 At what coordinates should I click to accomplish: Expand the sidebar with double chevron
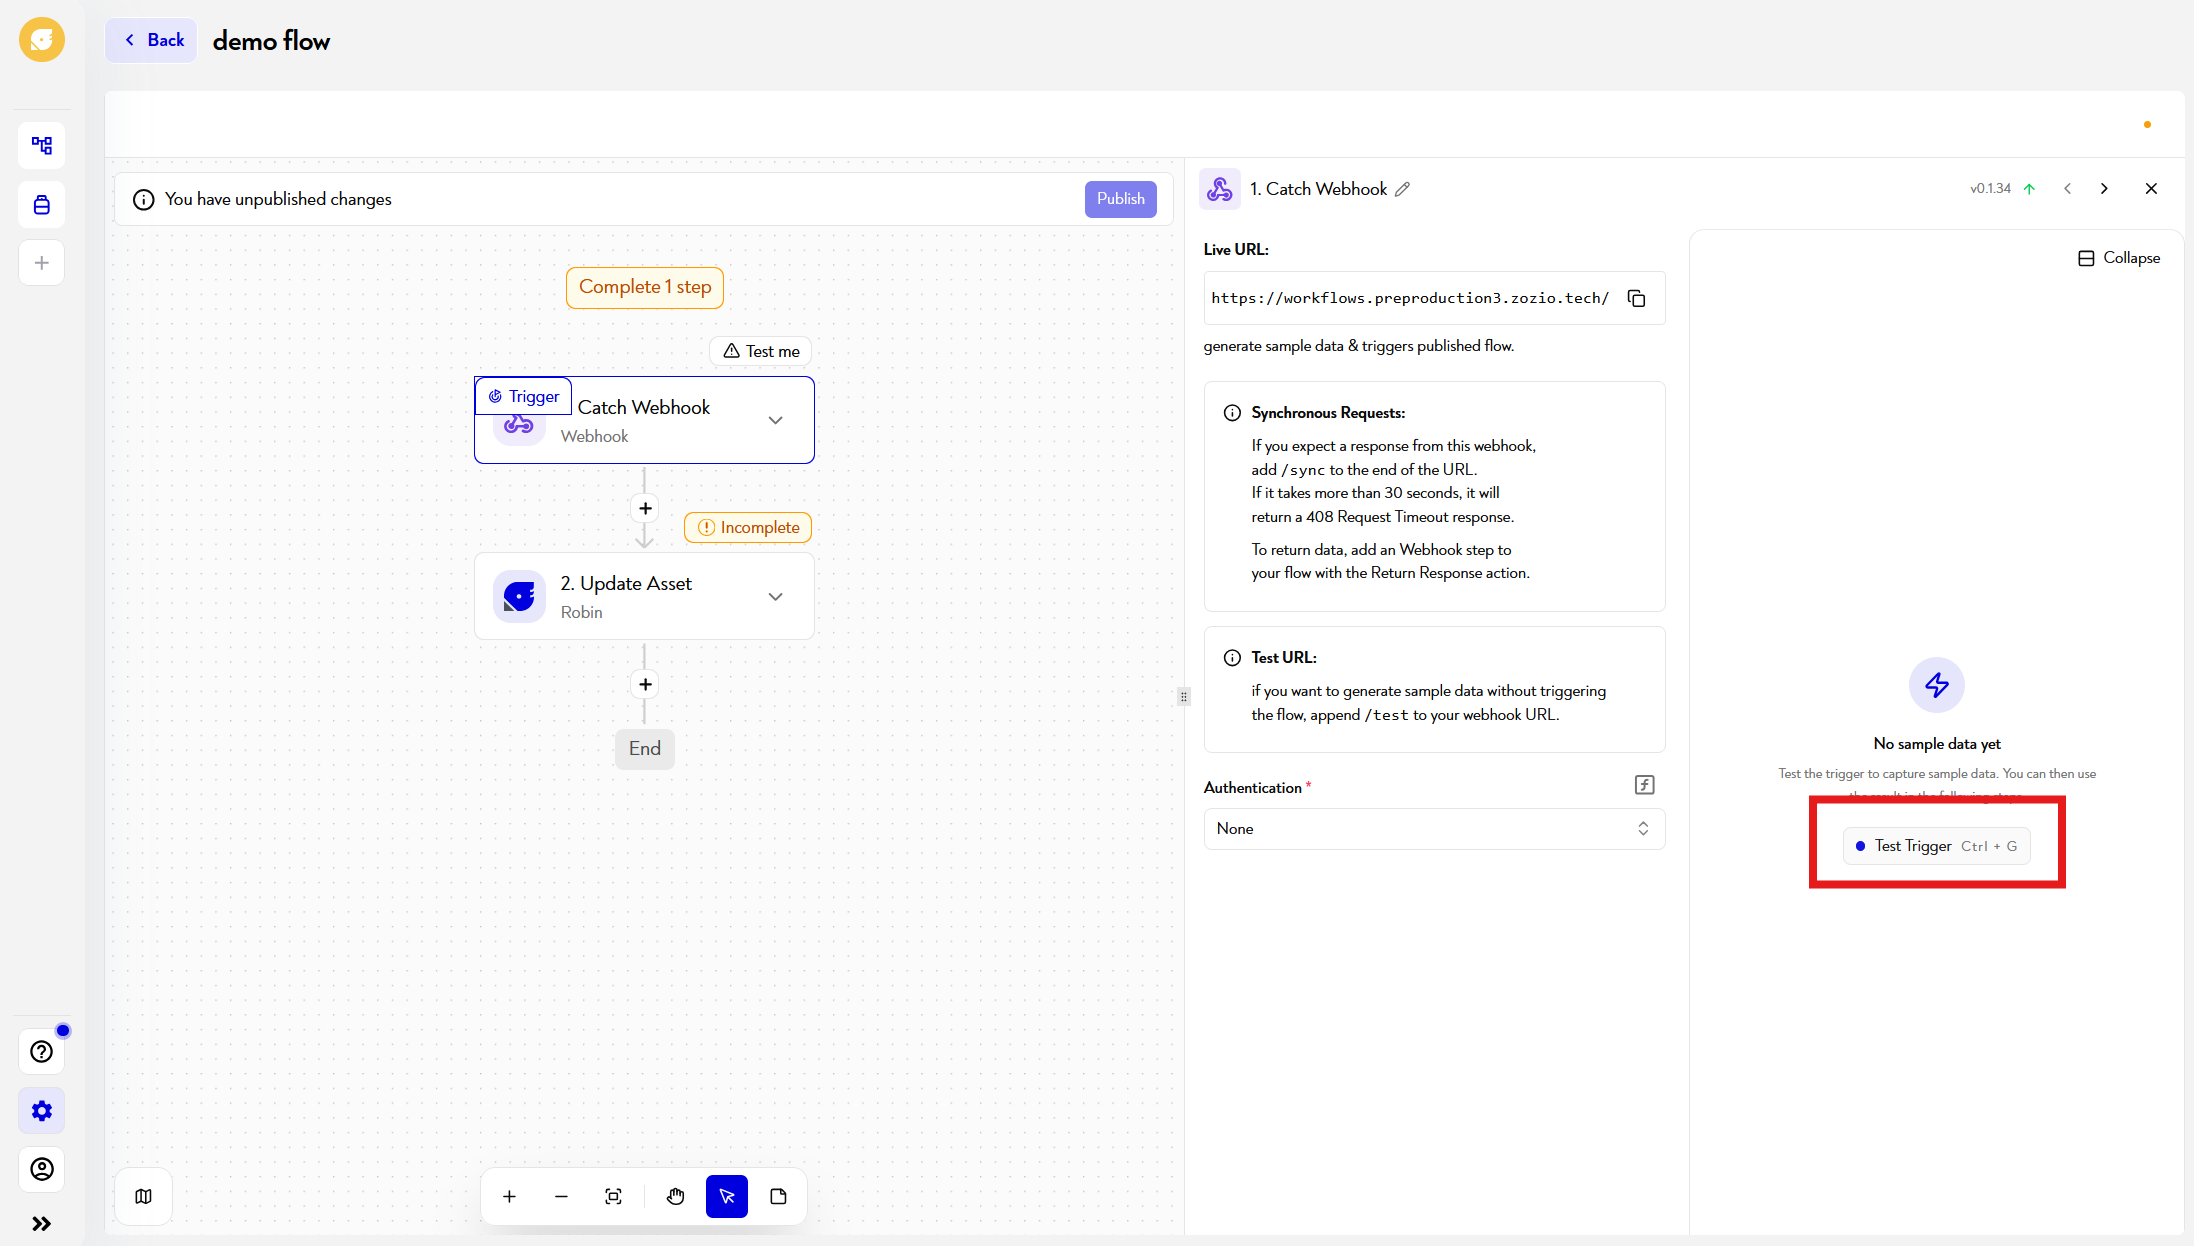click(x=42, y=1224)
